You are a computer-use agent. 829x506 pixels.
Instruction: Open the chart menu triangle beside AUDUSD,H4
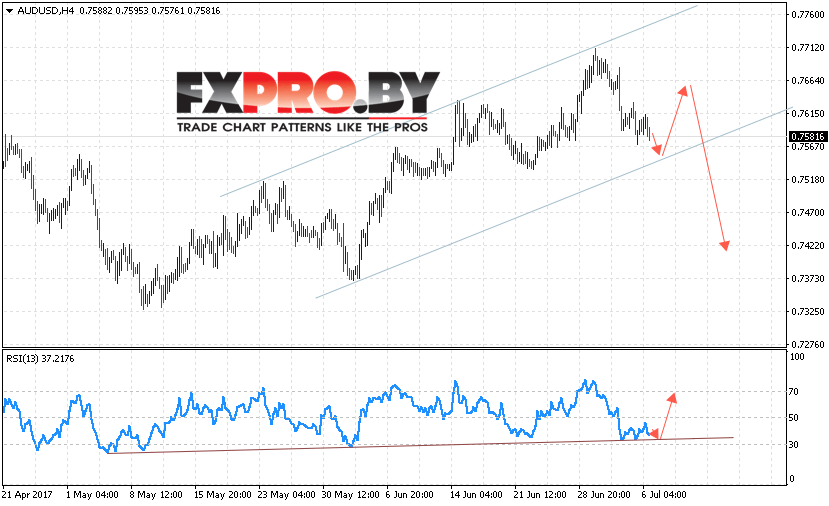click(9, 11)
